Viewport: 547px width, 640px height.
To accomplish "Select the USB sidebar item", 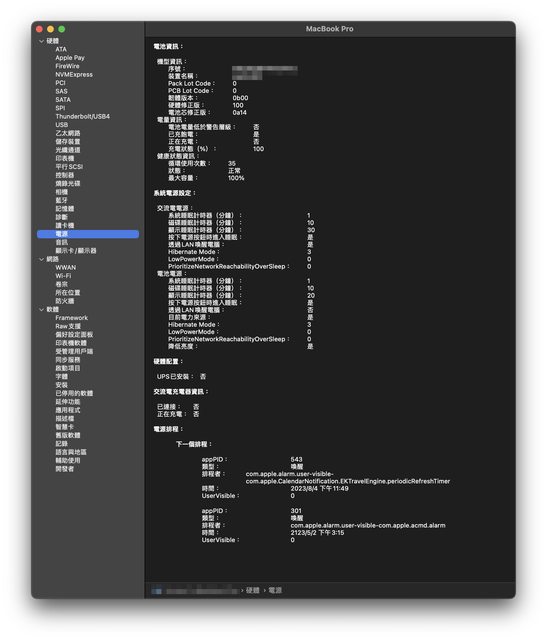I will coord(62,124).
